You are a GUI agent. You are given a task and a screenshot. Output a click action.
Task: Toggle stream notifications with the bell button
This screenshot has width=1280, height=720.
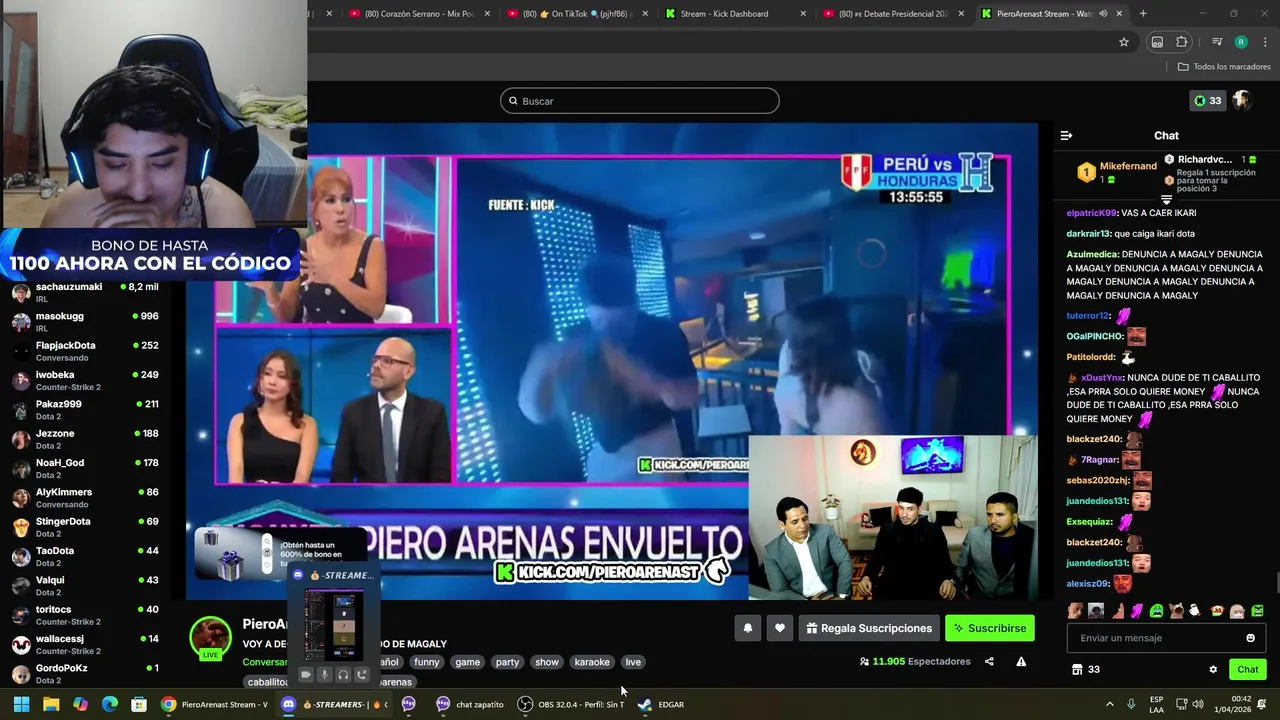point(748,628)
